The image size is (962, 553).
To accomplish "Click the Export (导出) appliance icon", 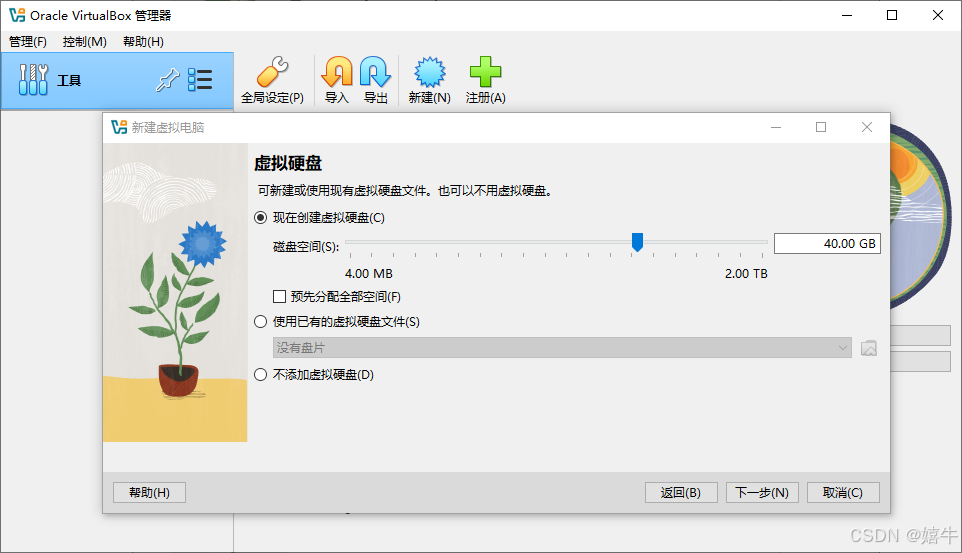I will [x=375, y=72].
